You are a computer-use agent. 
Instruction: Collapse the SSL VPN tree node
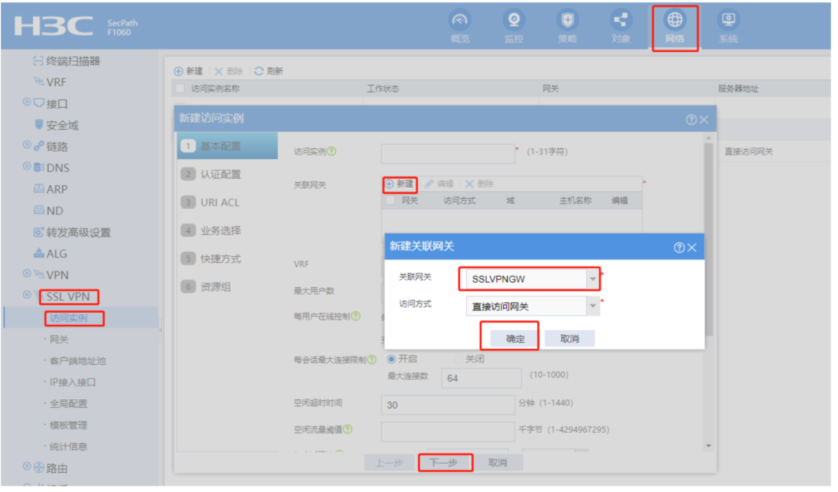(x=27, y=294)
